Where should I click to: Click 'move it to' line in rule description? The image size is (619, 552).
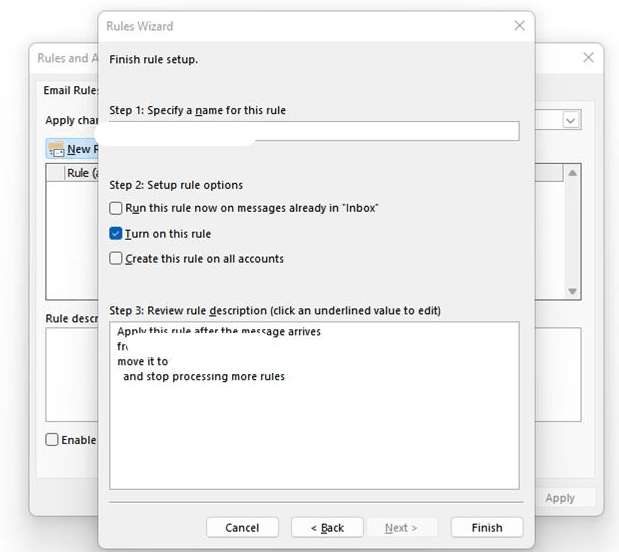click(143, 361)
